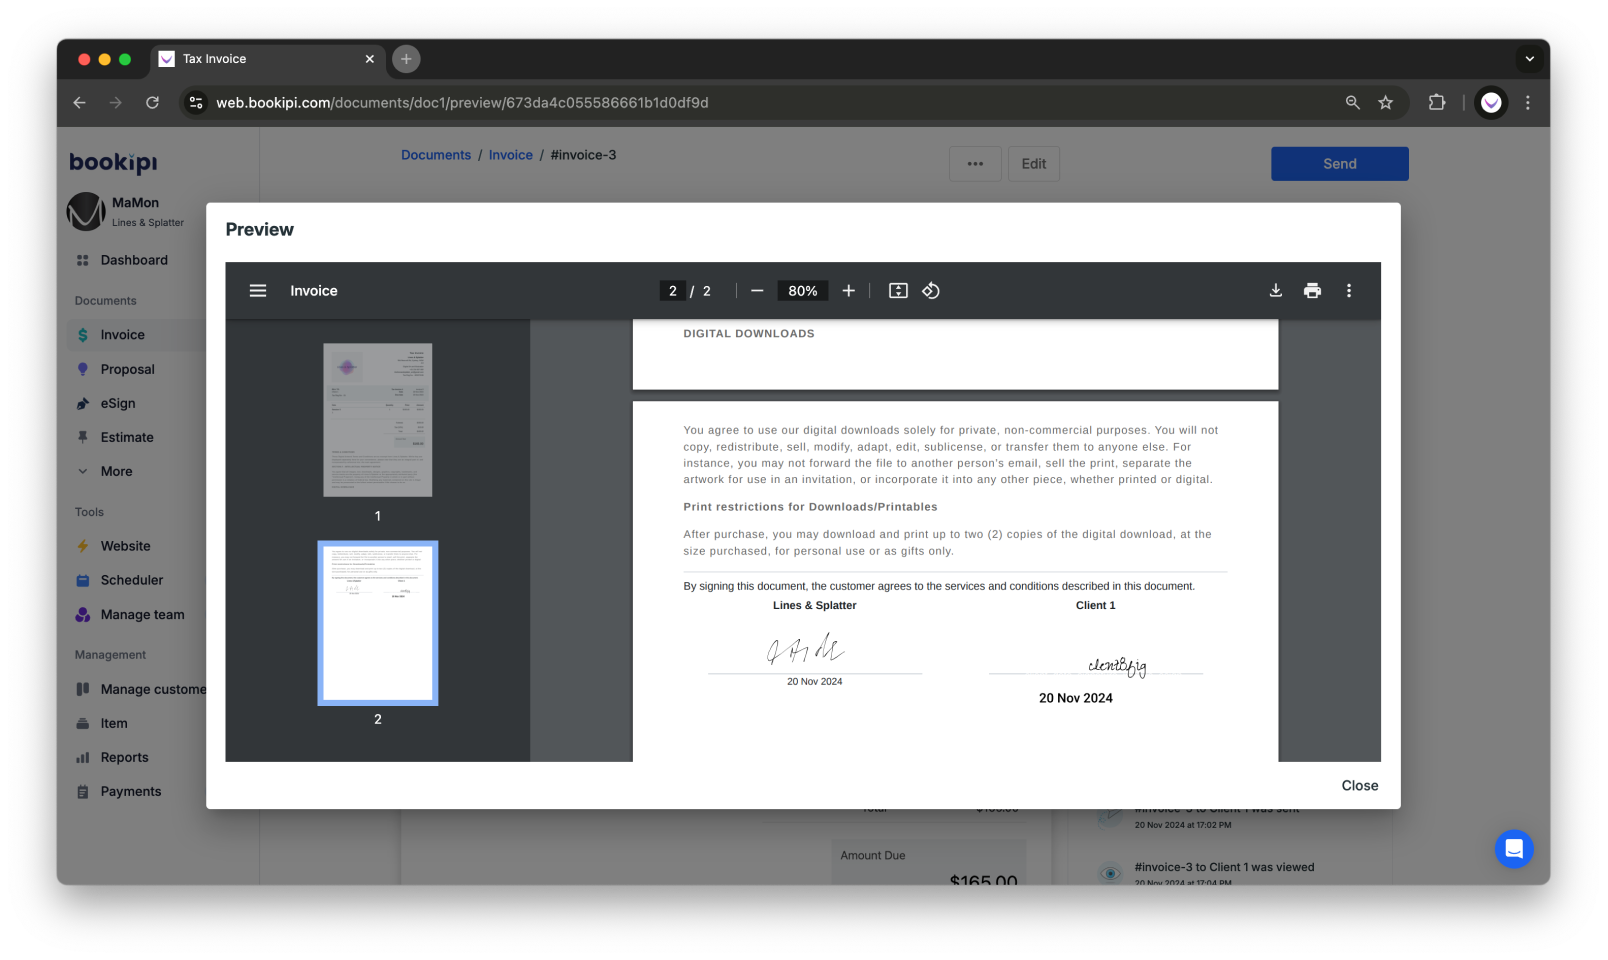The height and width of the screenshot is (960, 1608).
Task: Rotate the invoice page clockwise
Action: 930,290
